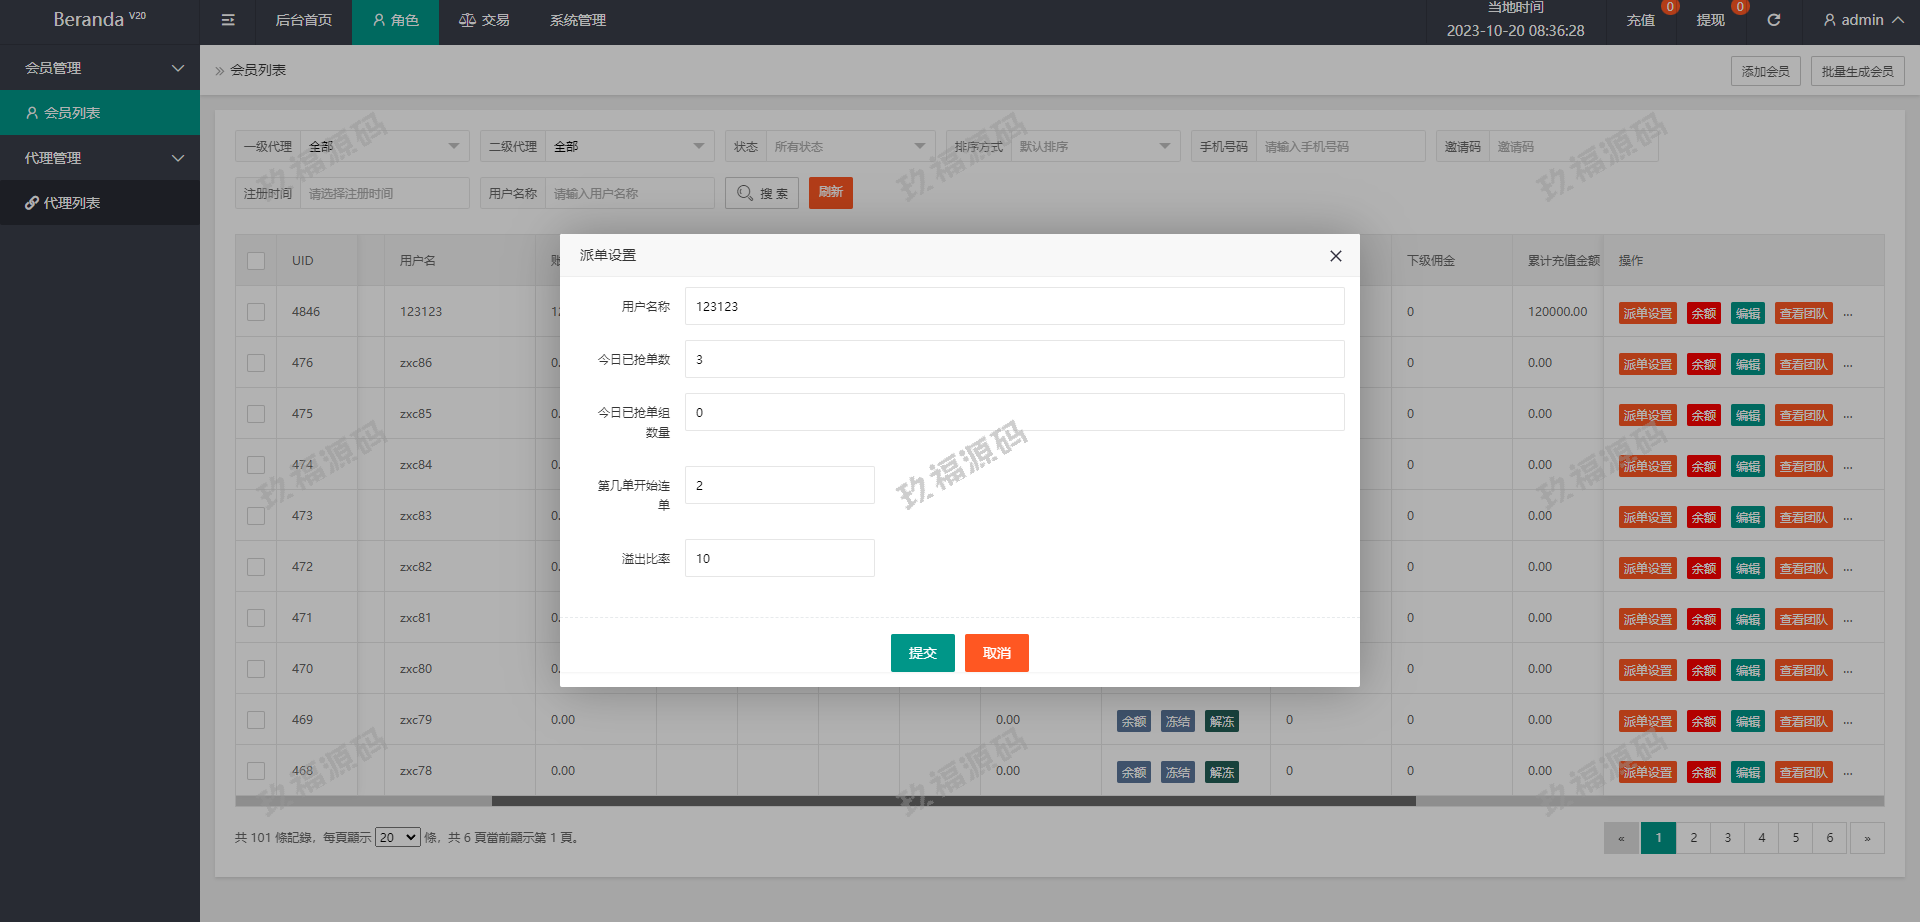Click the 提现 notification item
The height and width of the screenshot is (922, 1920).
point(1711,20)
